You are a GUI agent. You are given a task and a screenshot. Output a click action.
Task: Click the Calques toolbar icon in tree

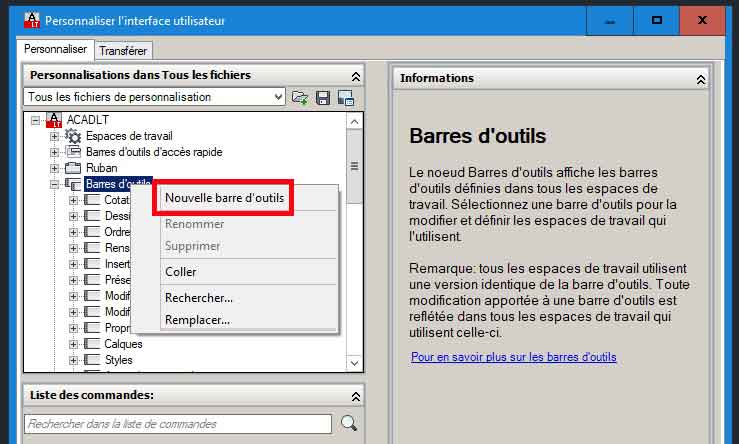92,344
